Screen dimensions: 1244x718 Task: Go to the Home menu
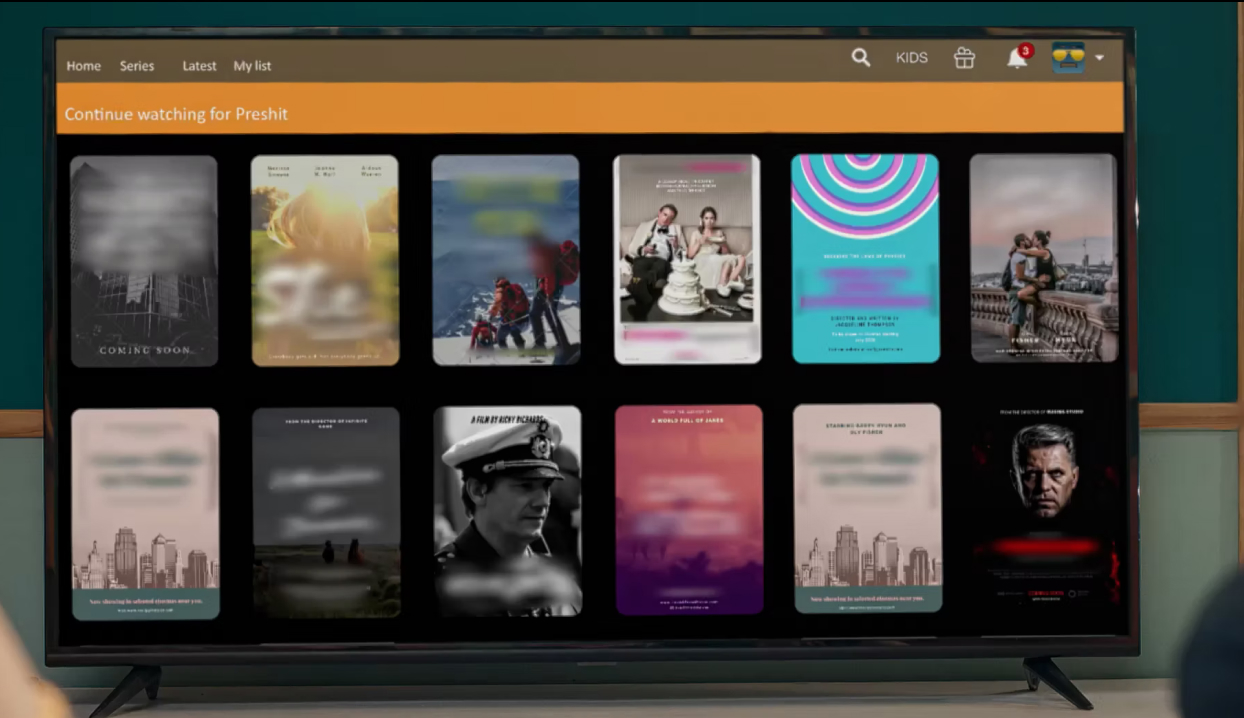(x=84, y=66)
